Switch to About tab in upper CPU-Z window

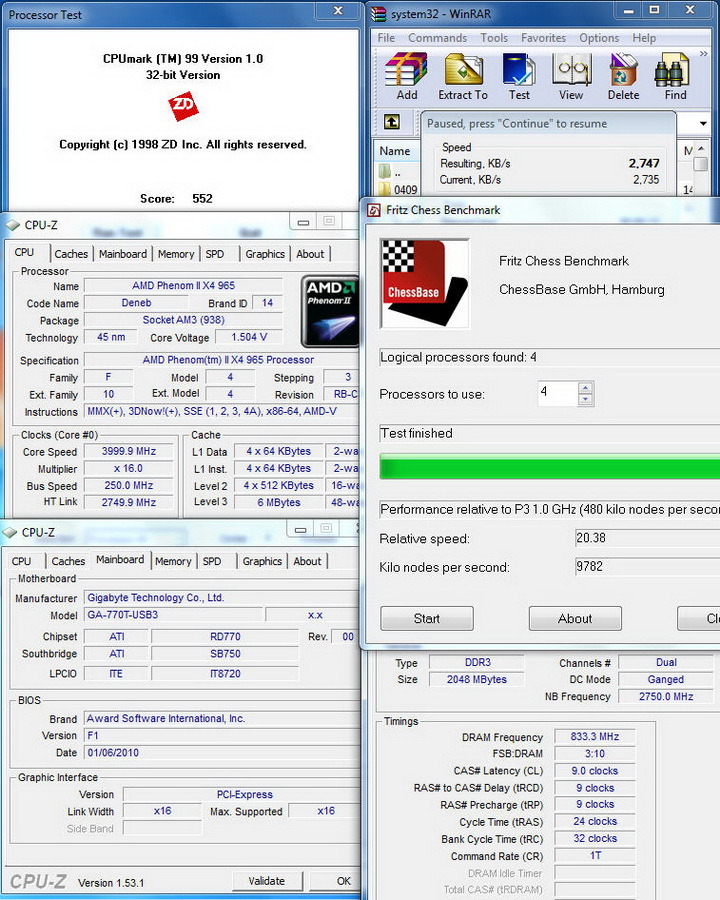[x=310, y=254]
